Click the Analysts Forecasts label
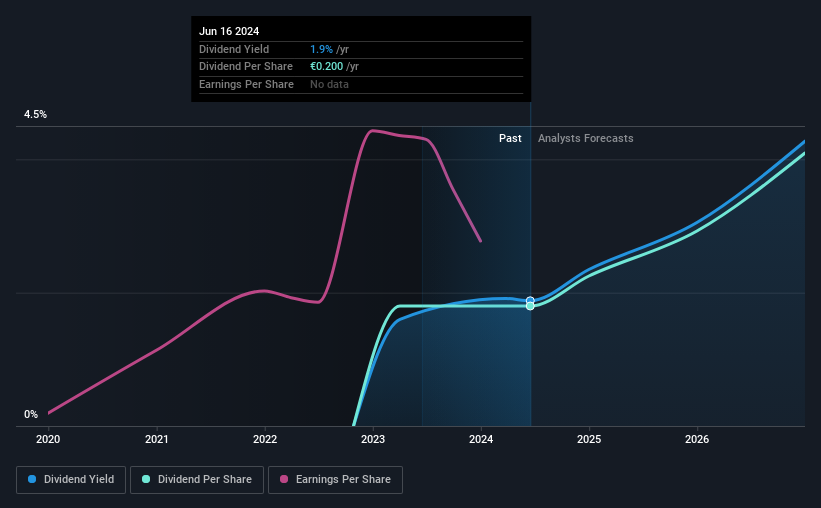 click(x=585, y=138)
